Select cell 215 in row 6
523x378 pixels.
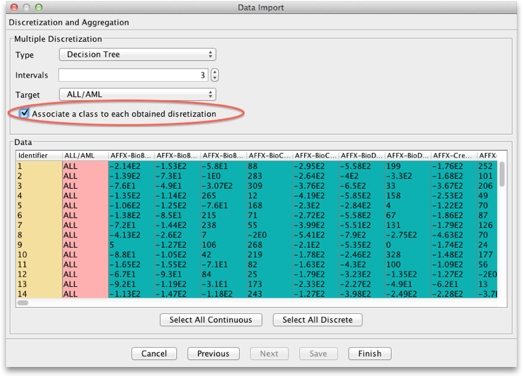pyautogui.click(x=223, y=215)
